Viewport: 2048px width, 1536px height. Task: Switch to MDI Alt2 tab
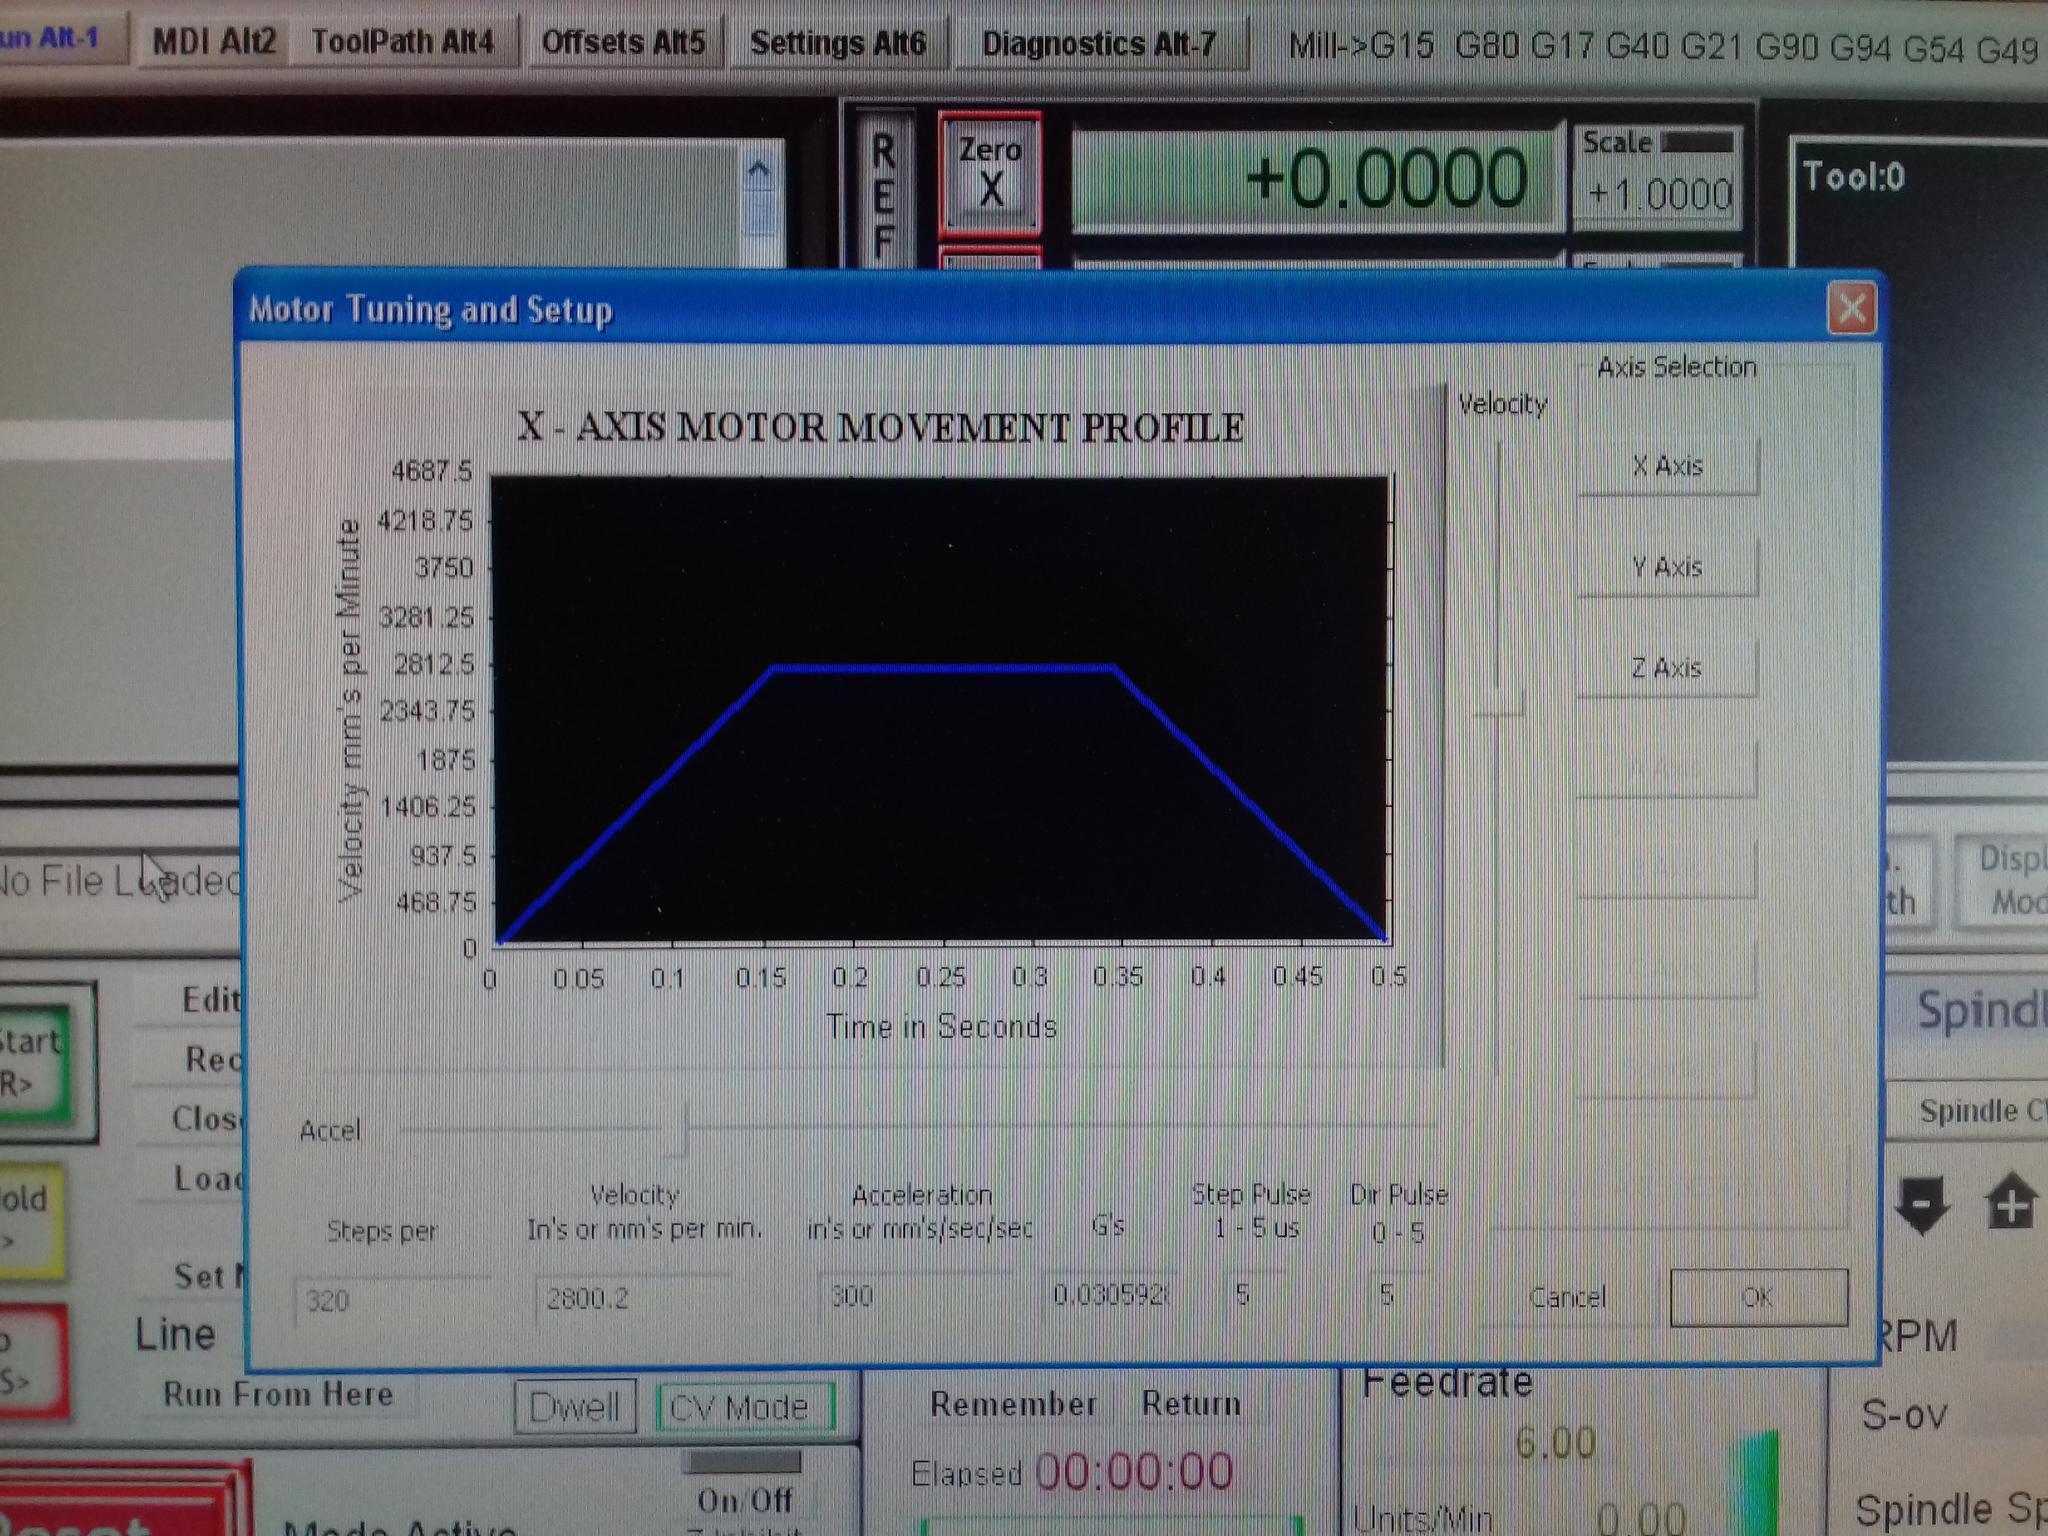pos(214,42)
